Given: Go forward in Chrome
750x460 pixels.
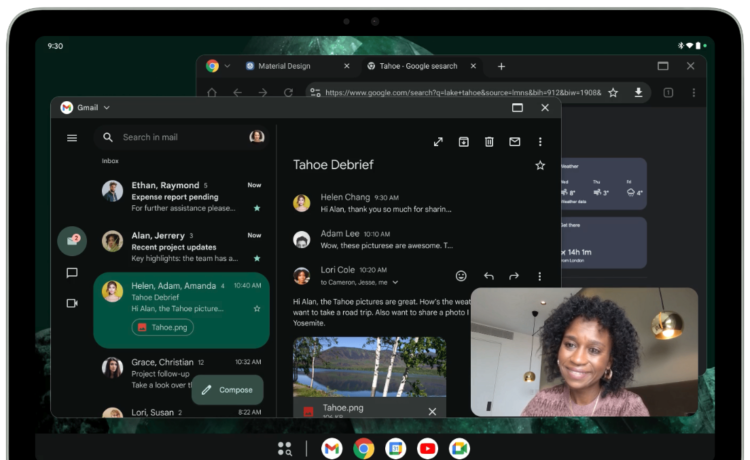Looking at the screenshot, I should coord(263,93).
